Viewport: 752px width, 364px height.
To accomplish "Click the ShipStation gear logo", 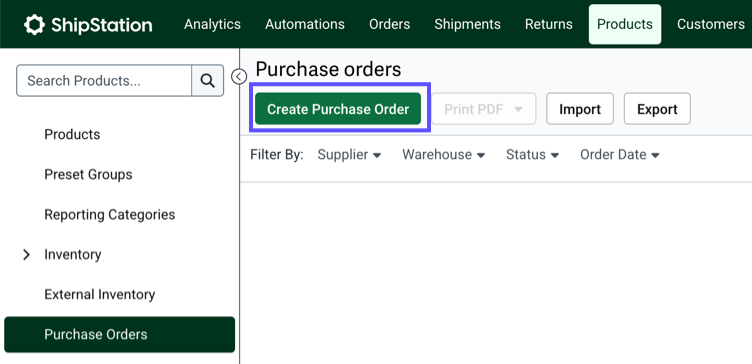I will [34, 24].
